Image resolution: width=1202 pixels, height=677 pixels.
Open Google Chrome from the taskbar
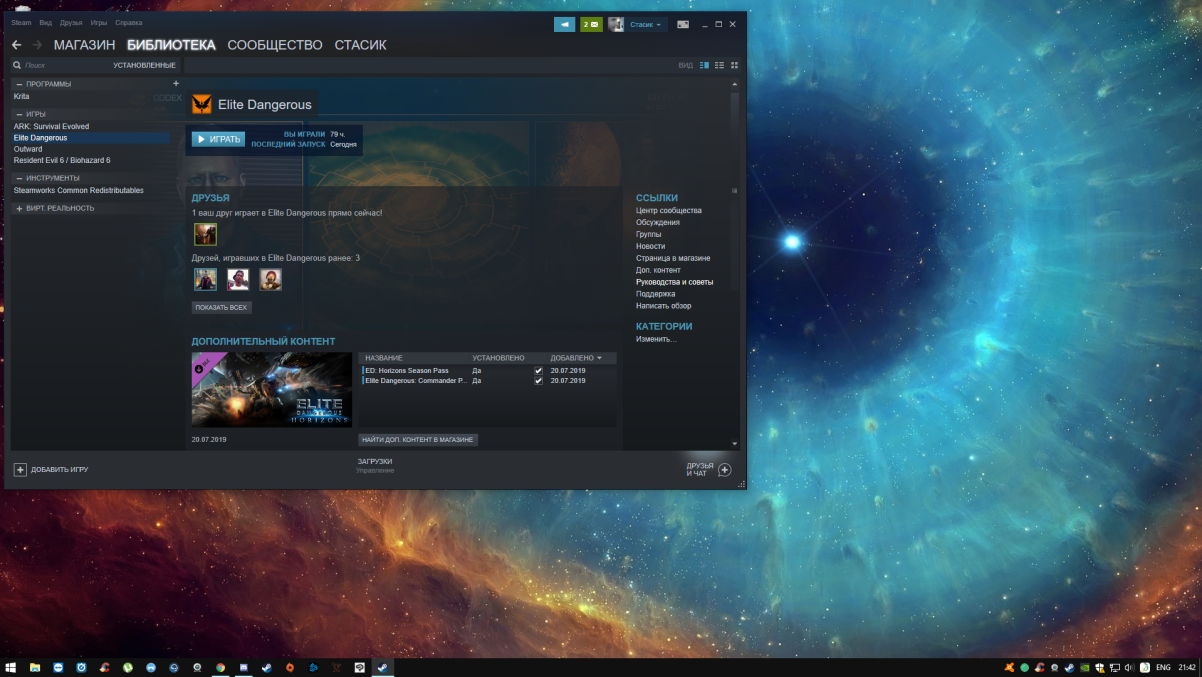(220, 667)
